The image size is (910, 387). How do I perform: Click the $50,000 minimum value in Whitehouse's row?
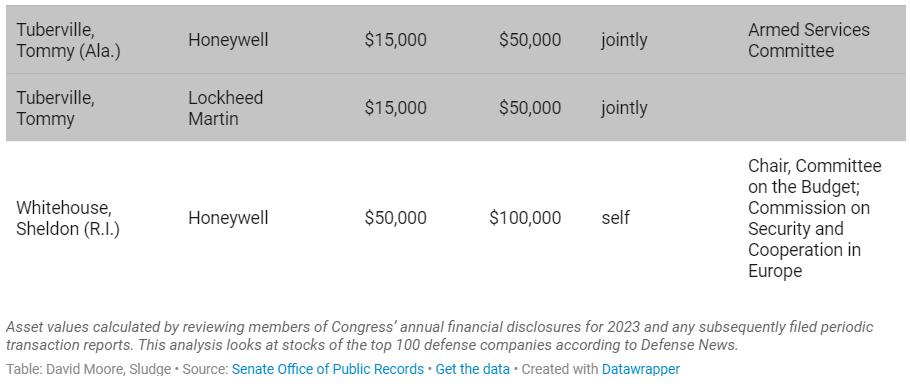pos(395,218)
